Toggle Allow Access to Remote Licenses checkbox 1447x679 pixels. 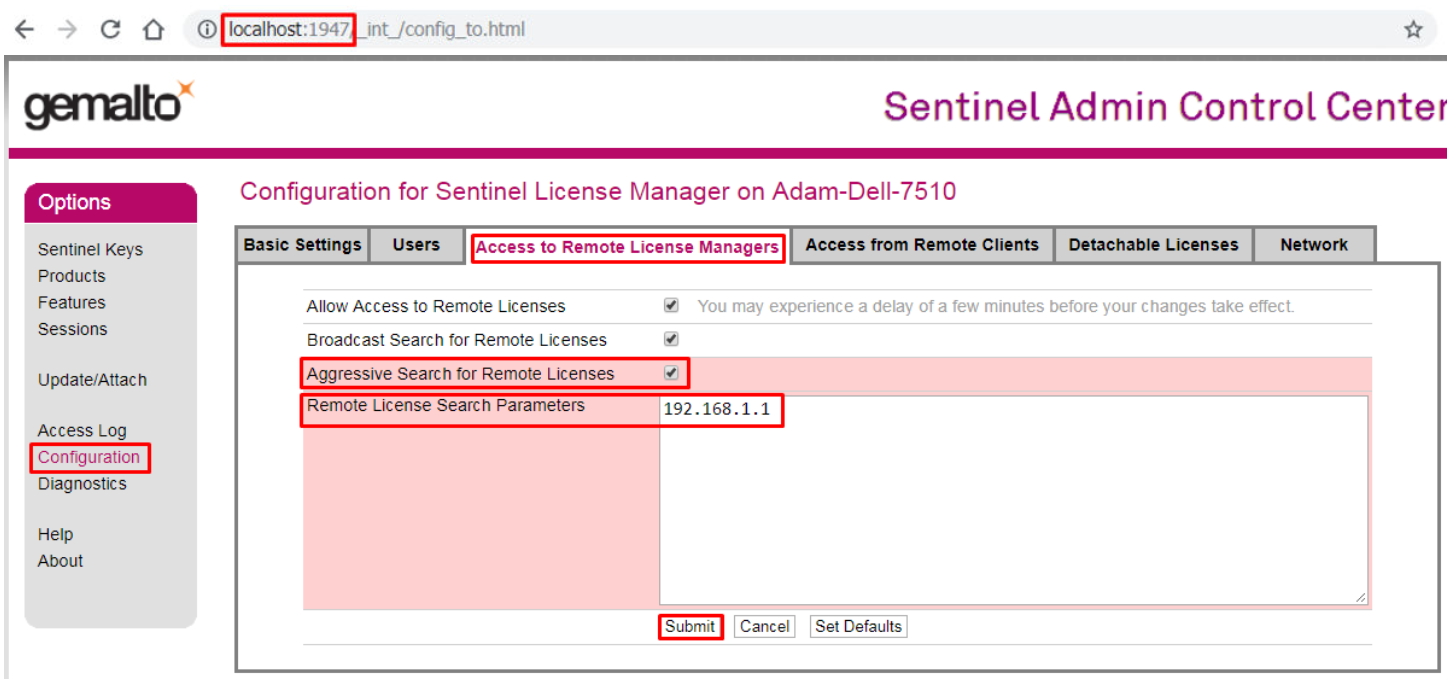tap(671, 305)
